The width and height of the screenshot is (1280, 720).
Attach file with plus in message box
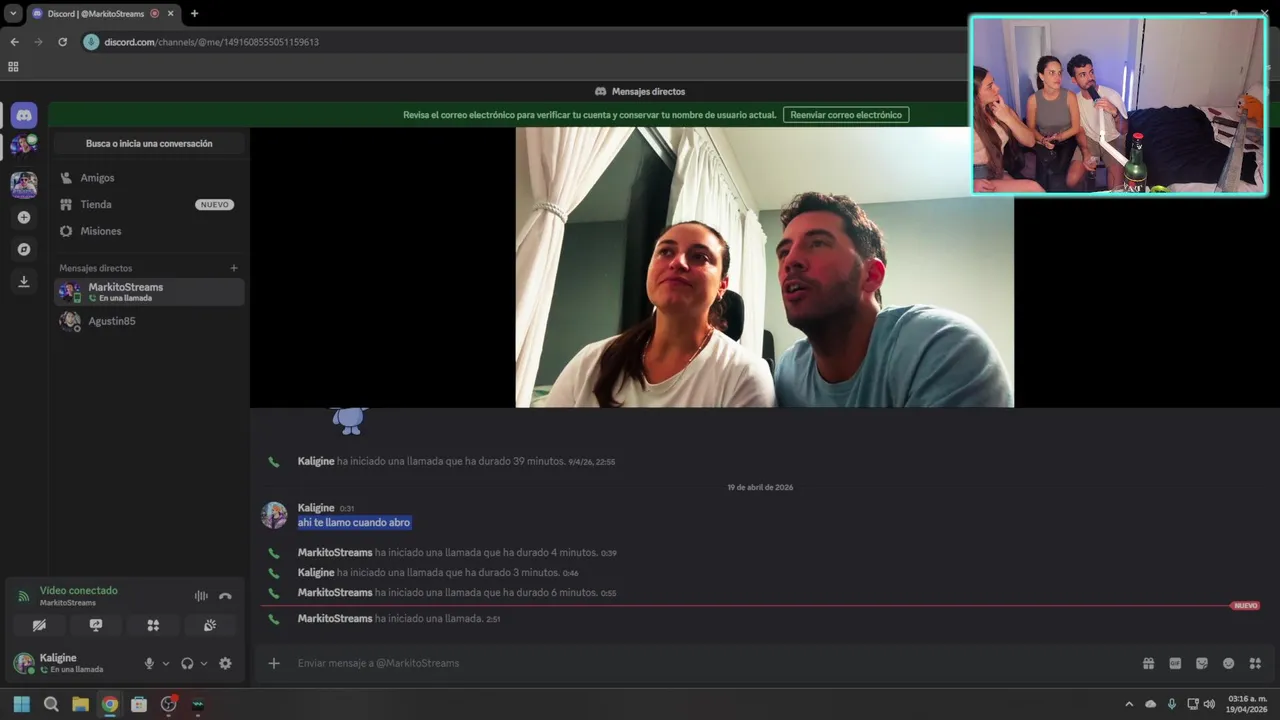click(x=274, y=663)
